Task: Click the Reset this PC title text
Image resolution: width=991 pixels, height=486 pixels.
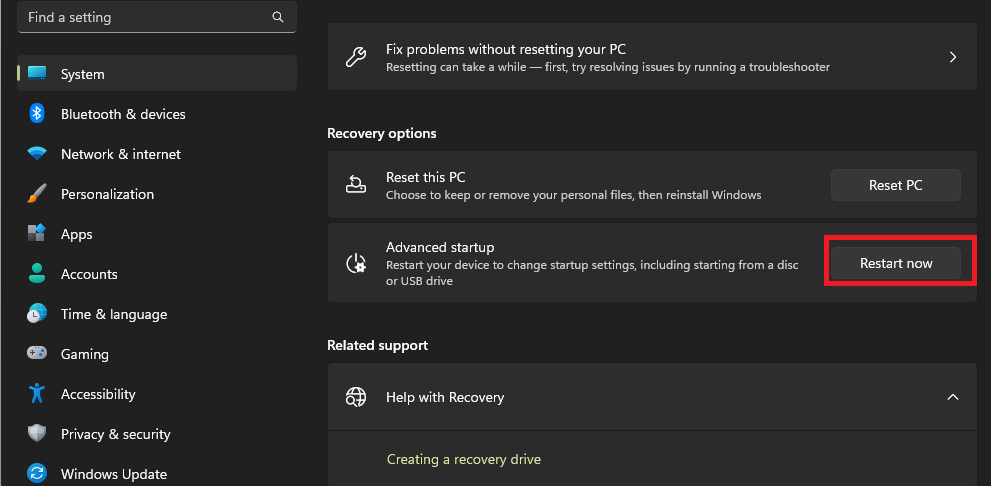Action: 425,178
